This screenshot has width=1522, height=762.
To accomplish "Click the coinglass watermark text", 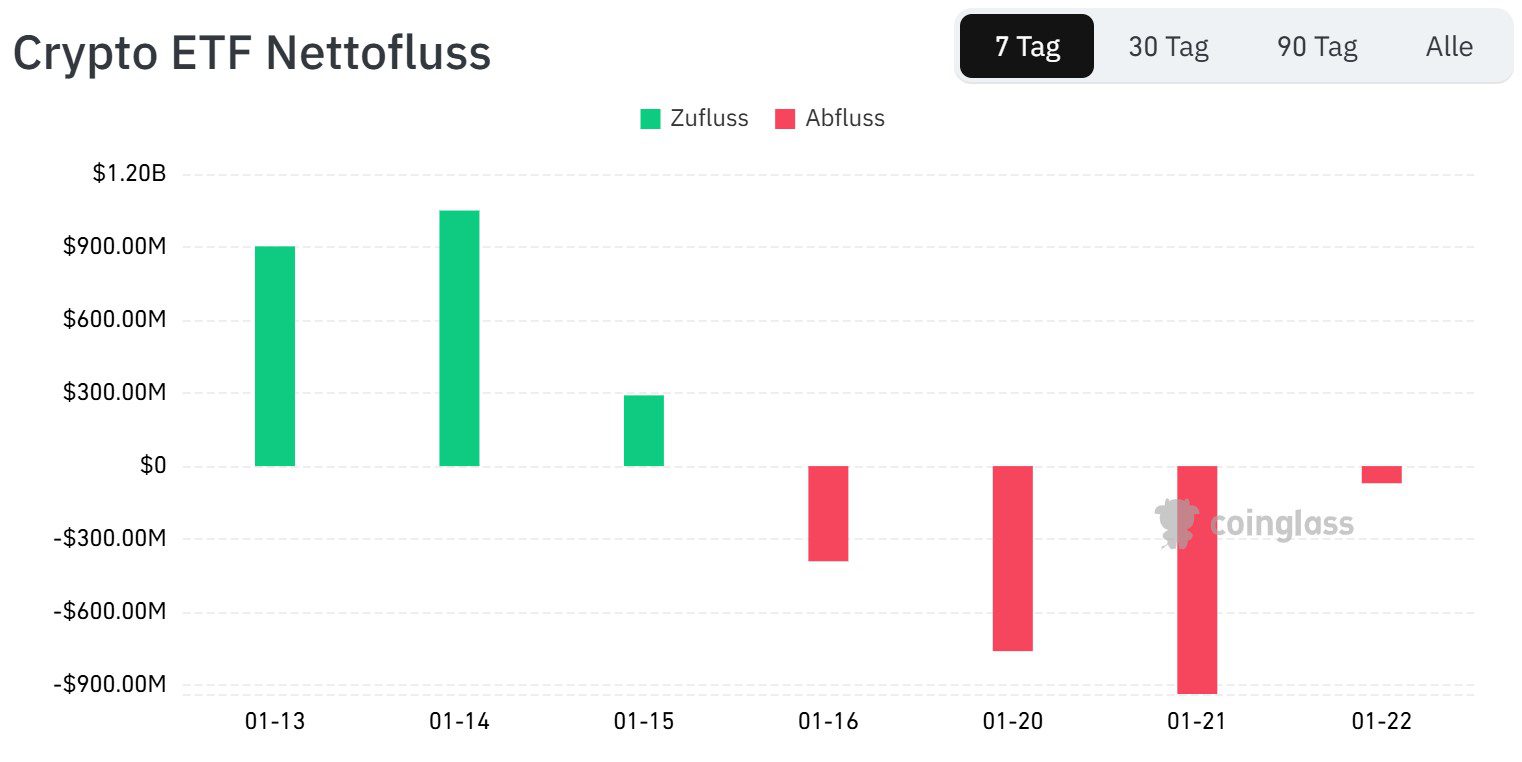I will click(1282, 524).
